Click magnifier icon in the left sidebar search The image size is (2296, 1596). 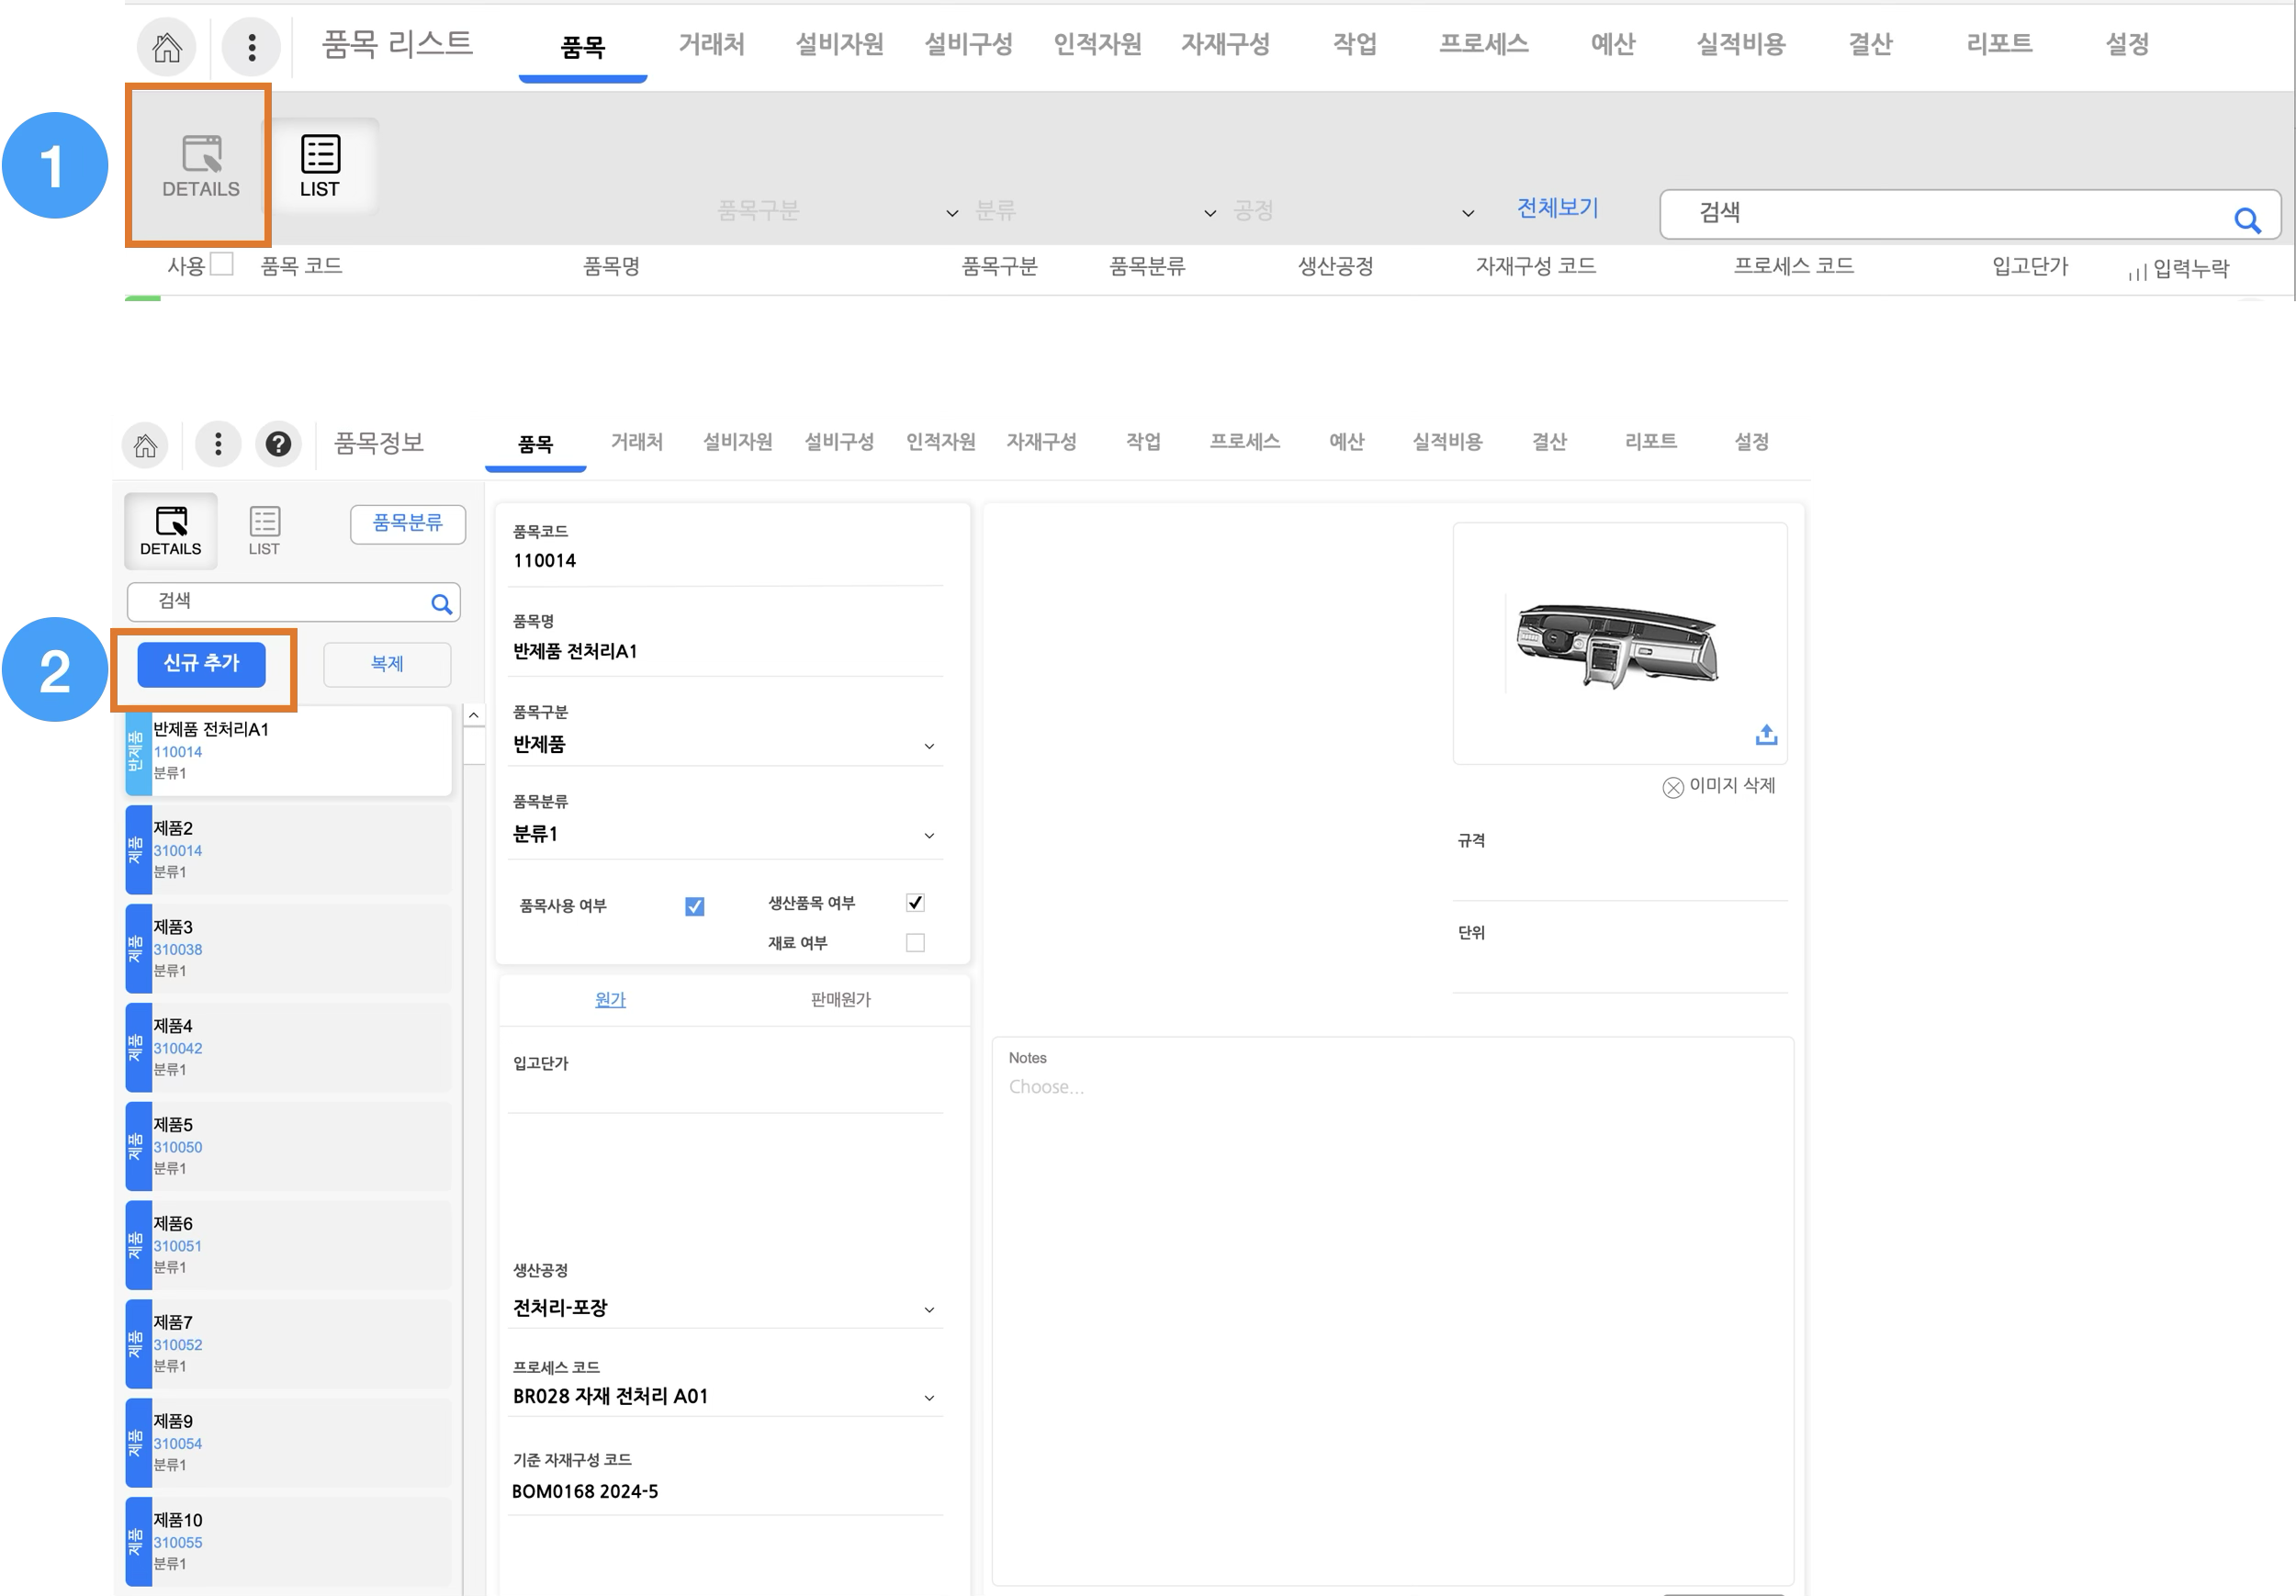click(441, 604)
